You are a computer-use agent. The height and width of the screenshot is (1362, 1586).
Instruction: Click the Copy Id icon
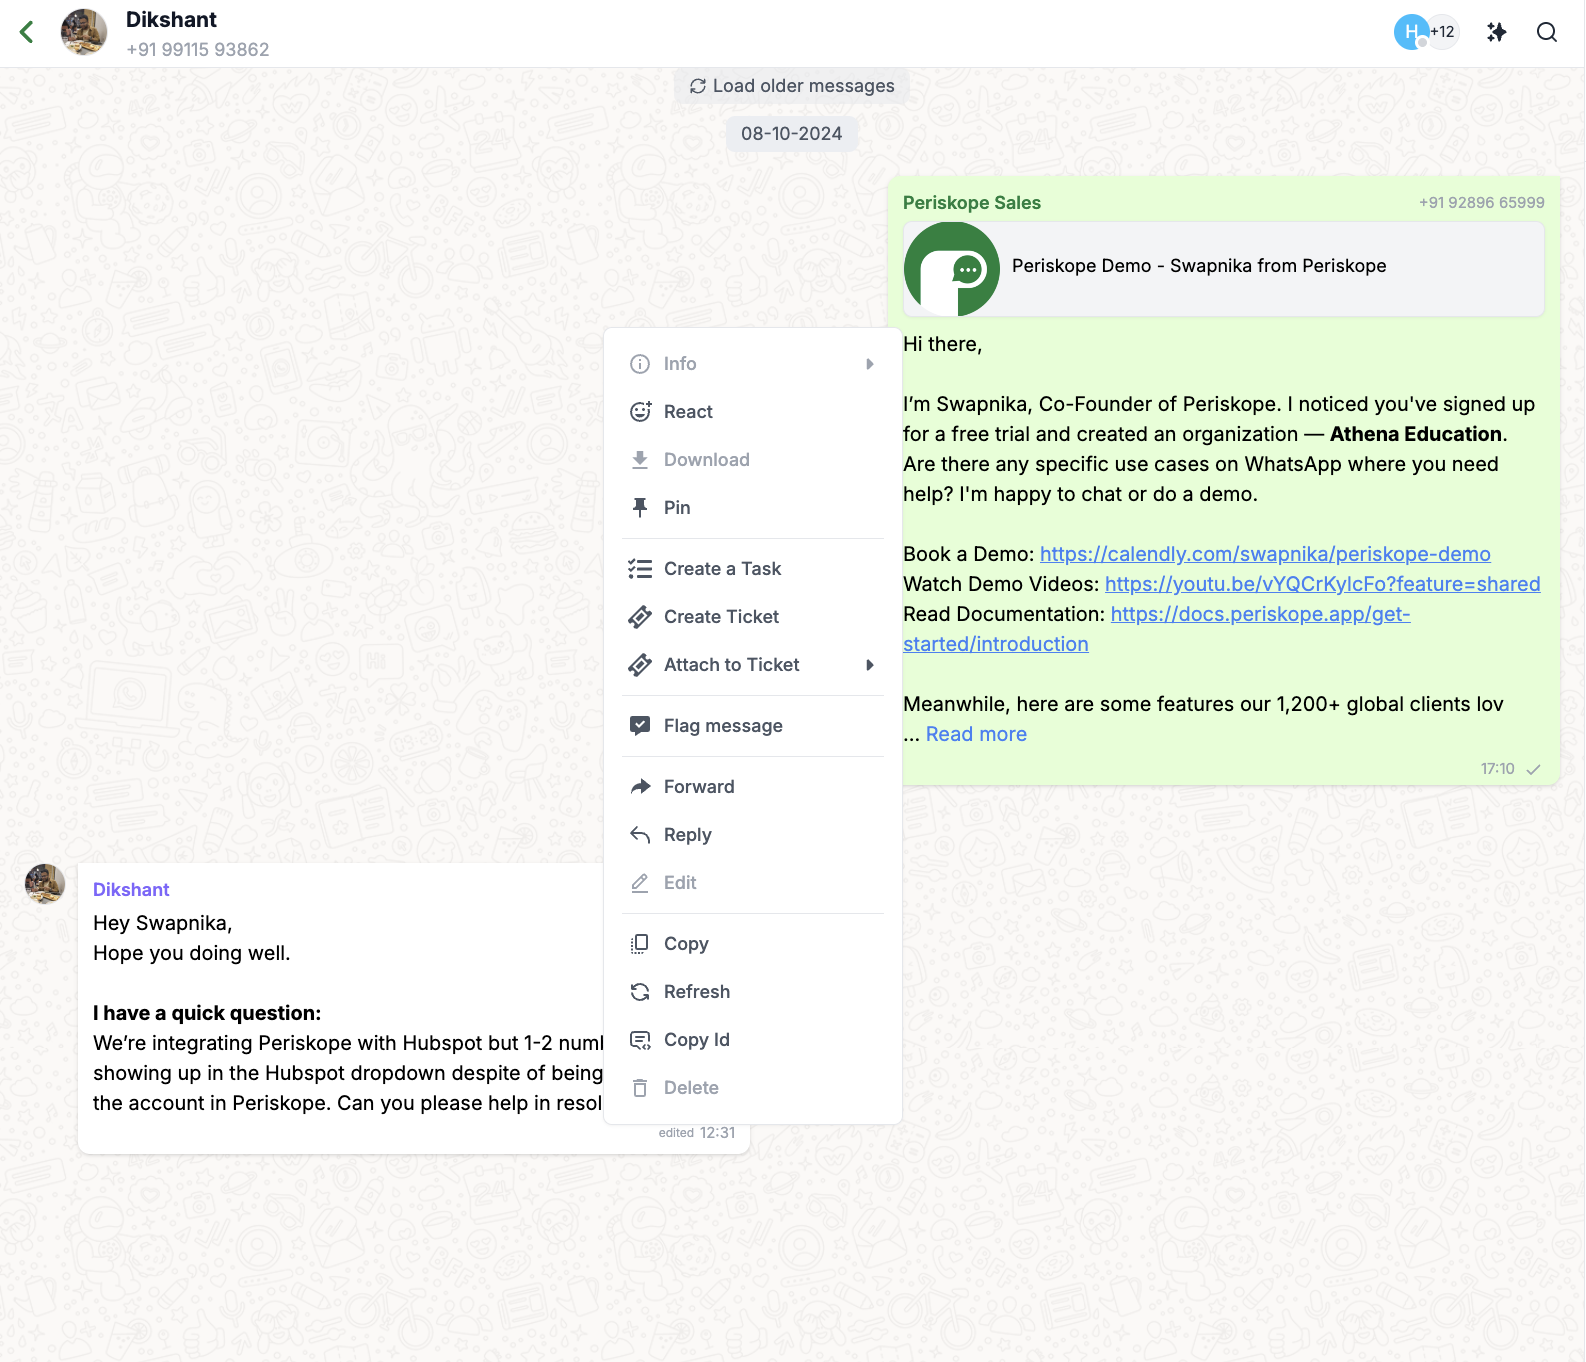coord(640,1040)
